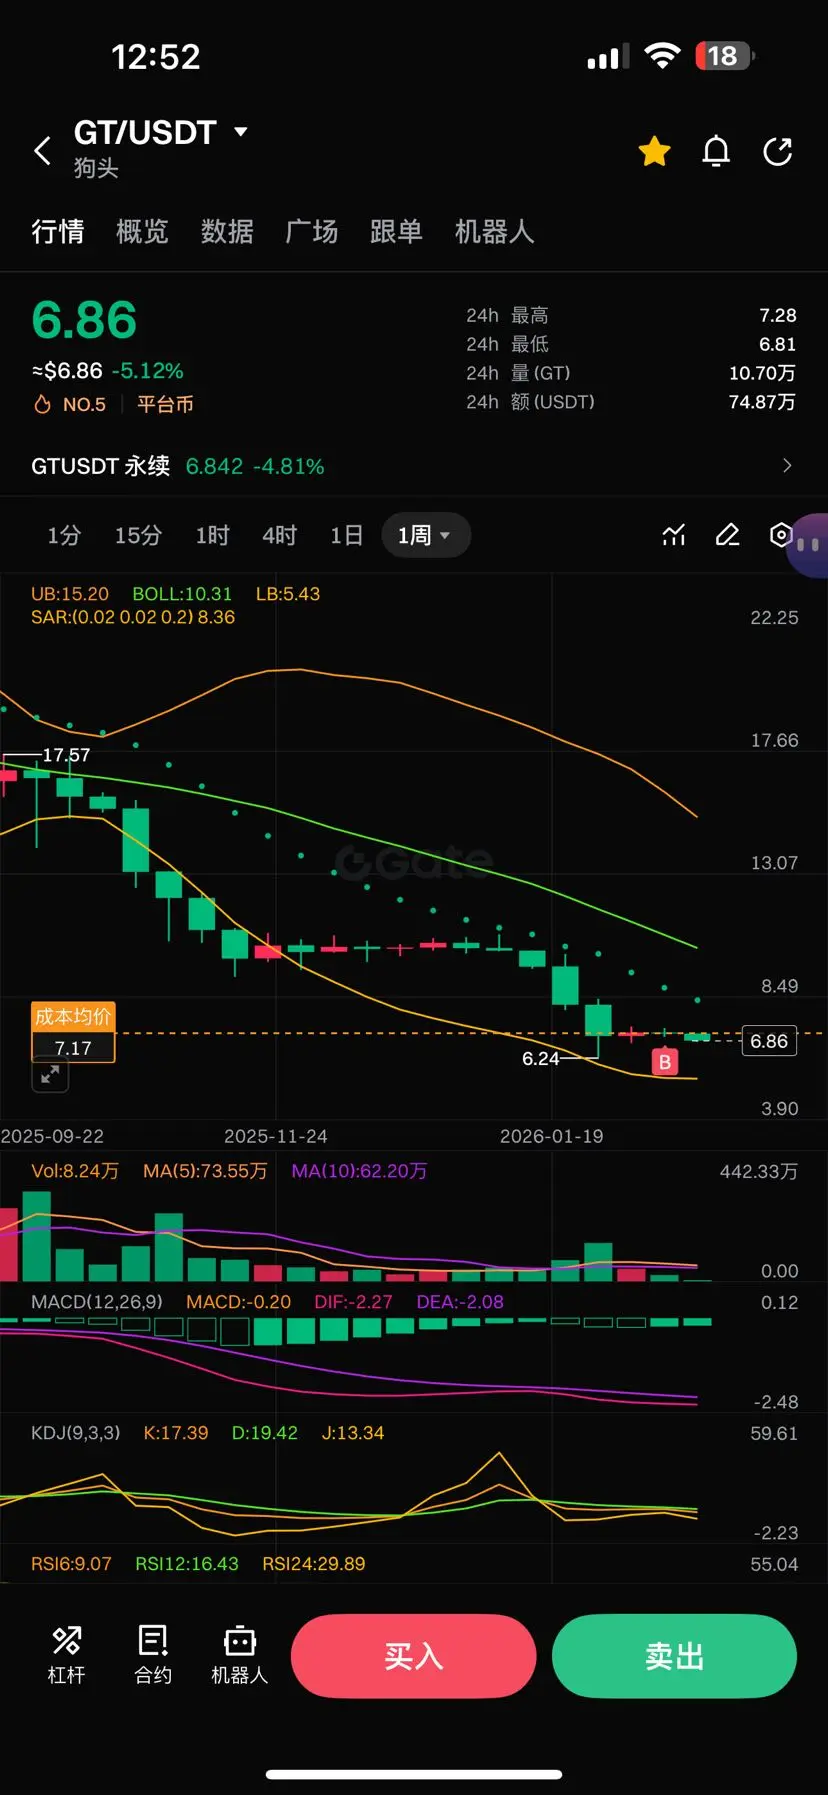Open 杠杆 margin trading icon
The width and height of the screenshot is (828, 1795).
point(67,1655)
